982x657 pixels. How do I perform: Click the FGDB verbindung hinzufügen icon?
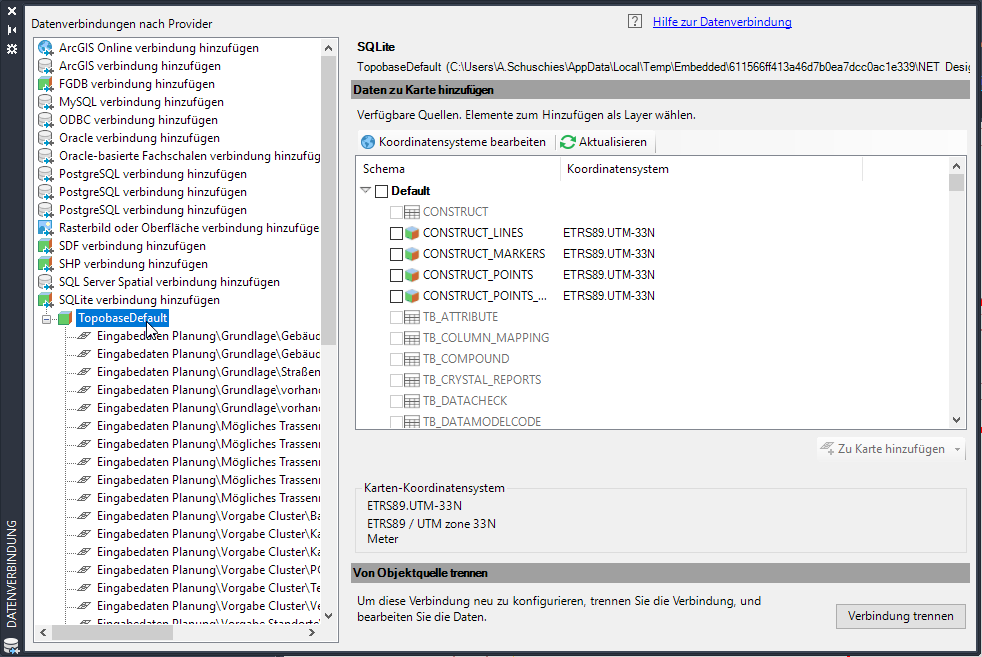coord(46,84)
